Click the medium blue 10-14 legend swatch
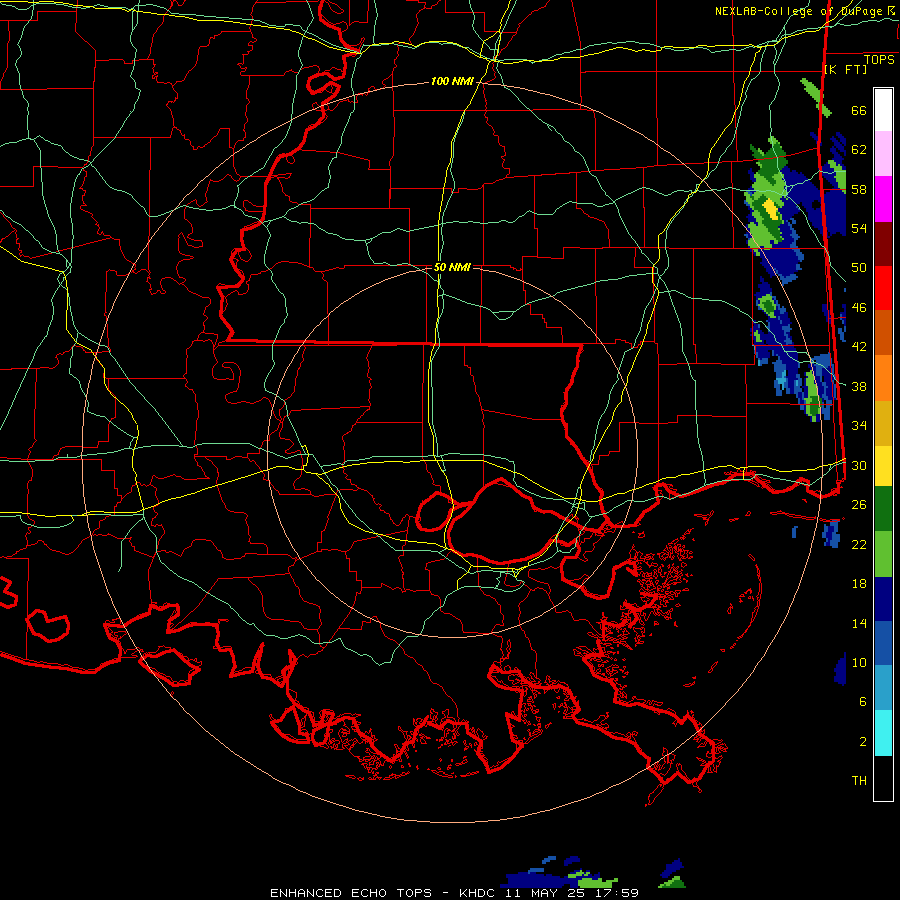The image size is (900, 900). click(x=883, y=644)
